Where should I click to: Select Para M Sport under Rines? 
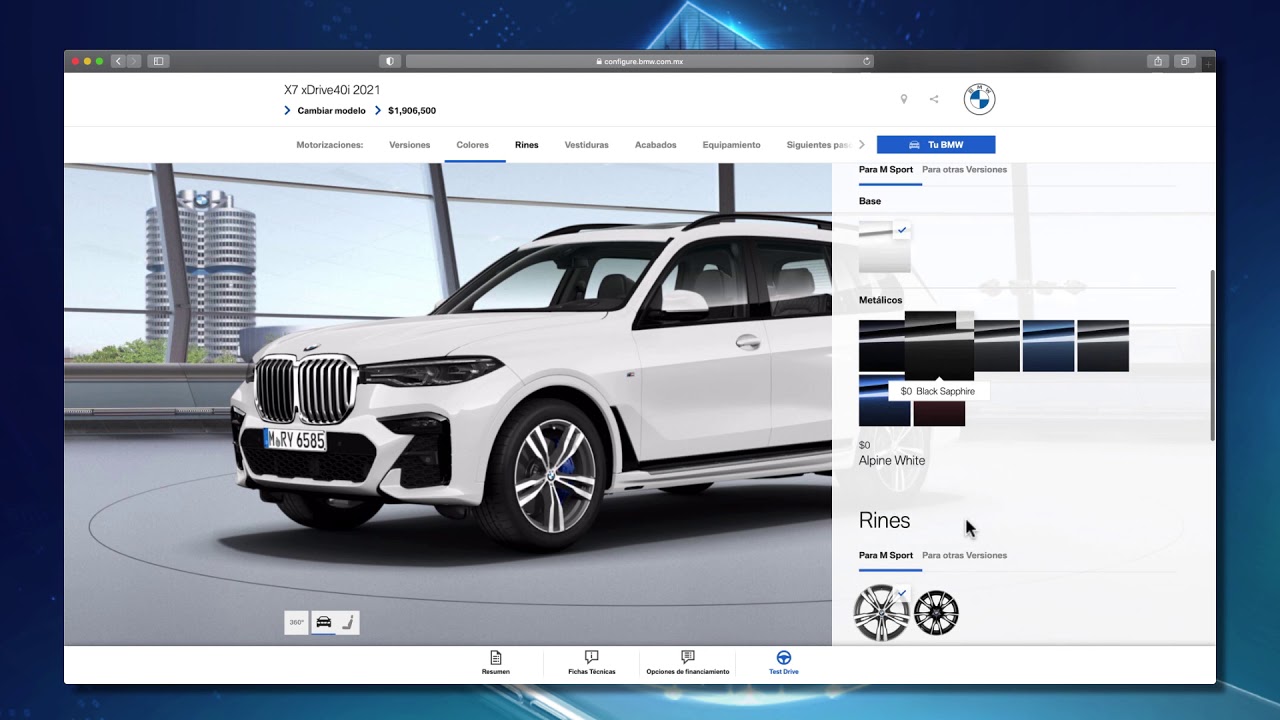(886, 556)
